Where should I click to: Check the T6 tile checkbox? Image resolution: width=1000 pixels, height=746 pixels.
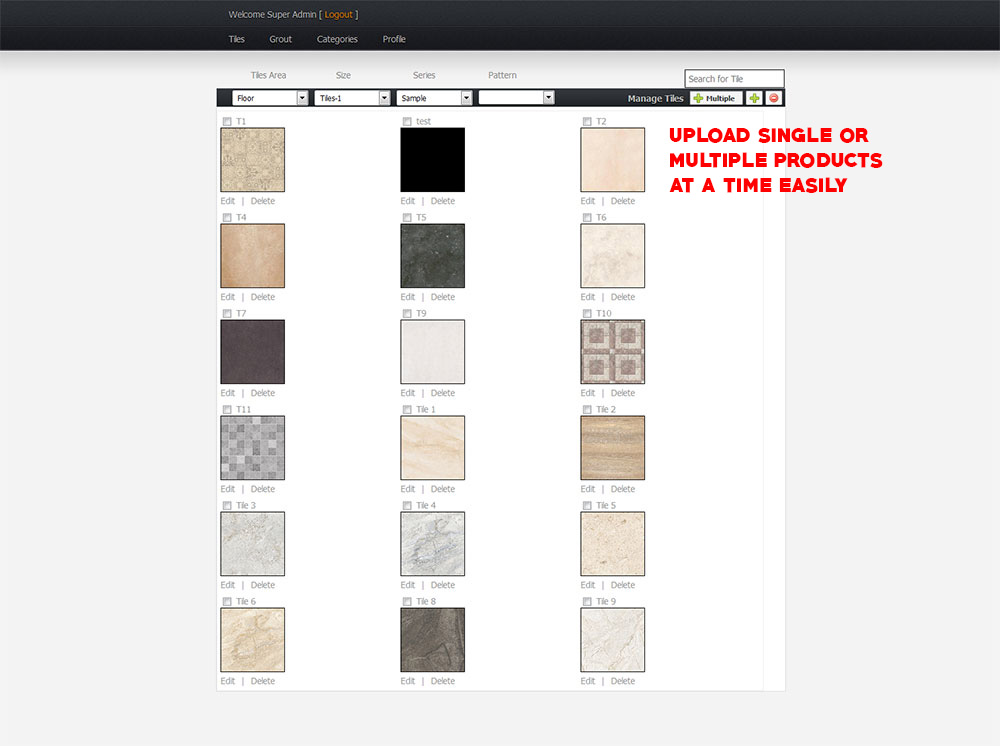click(587, 217)
